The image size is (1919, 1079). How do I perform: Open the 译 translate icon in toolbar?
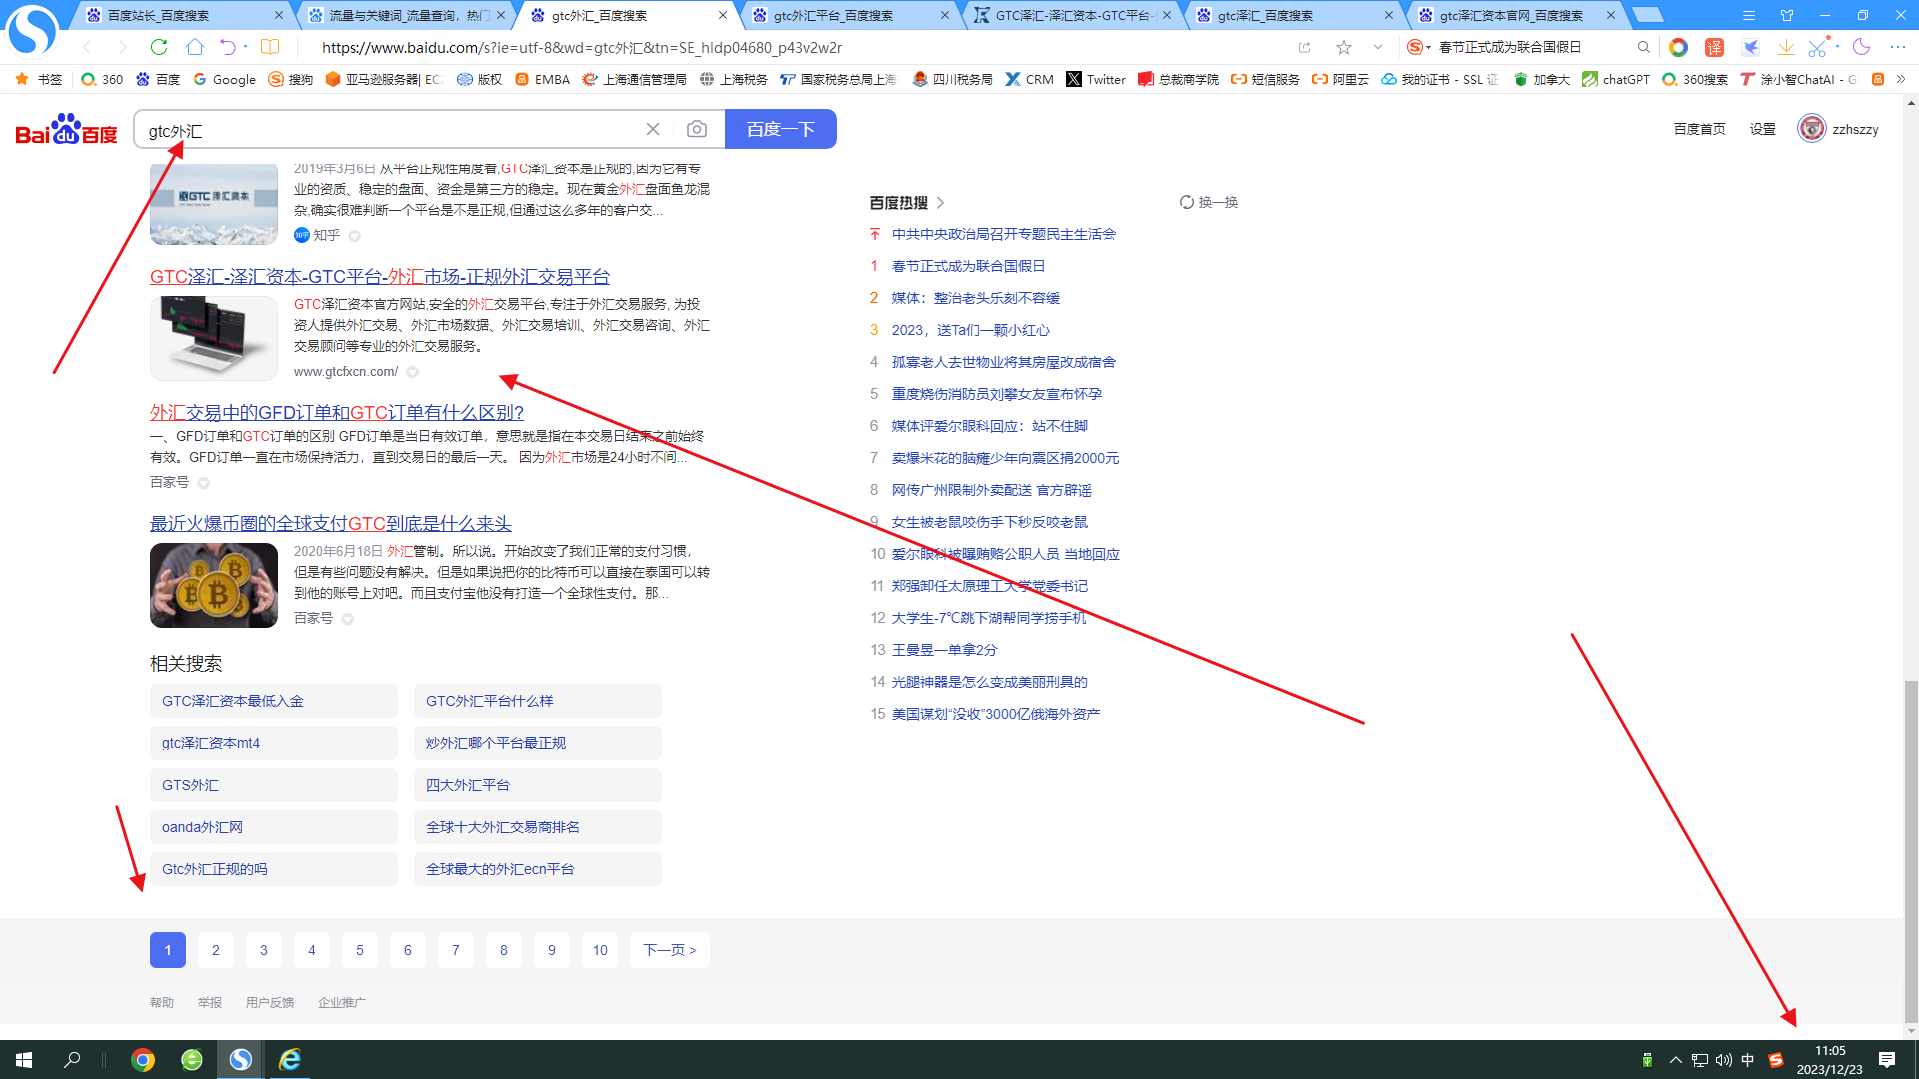[x=1714, y=47]
